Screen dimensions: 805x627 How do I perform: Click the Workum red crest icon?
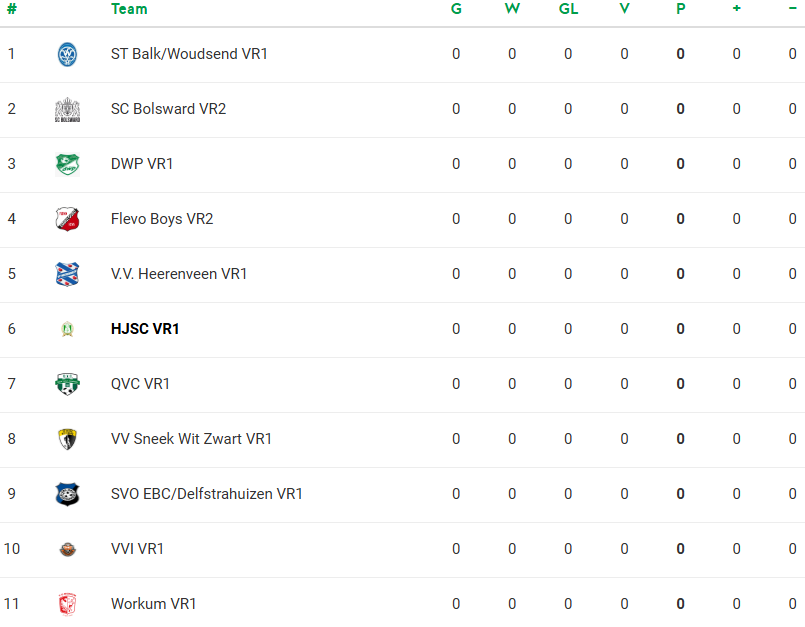click(x=67, y=604)
